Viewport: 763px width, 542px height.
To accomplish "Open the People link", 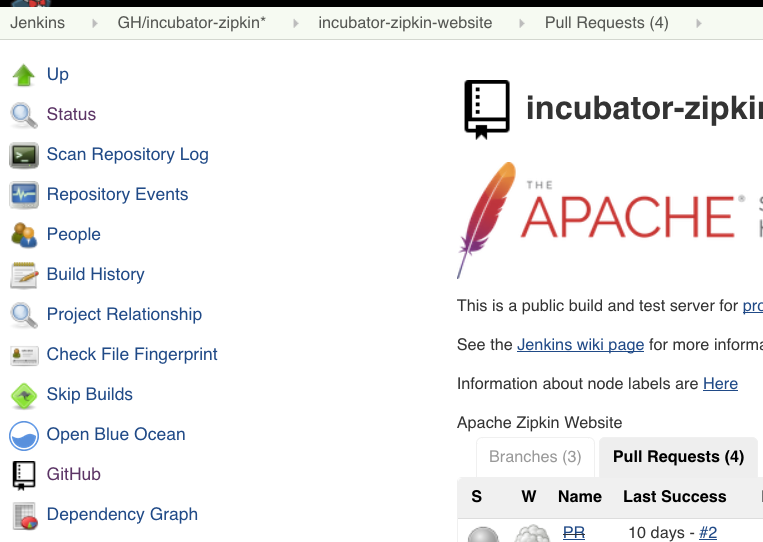I will pos(73,235).
